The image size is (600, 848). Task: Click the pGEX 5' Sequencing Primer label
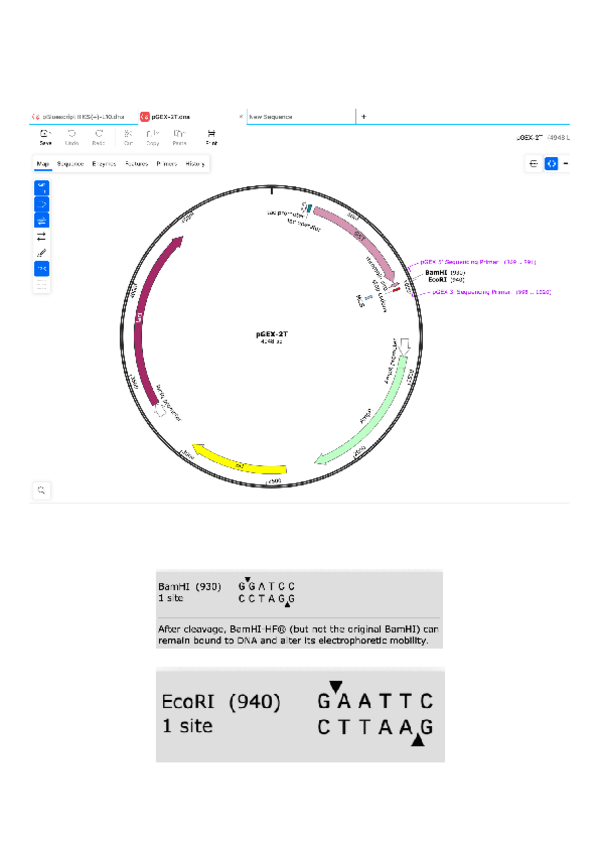478,262
